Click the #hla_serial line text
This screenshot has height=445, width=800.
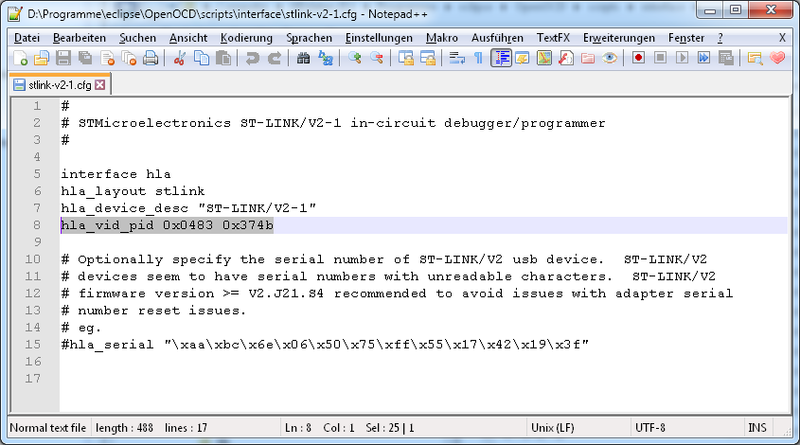point(325,344)
